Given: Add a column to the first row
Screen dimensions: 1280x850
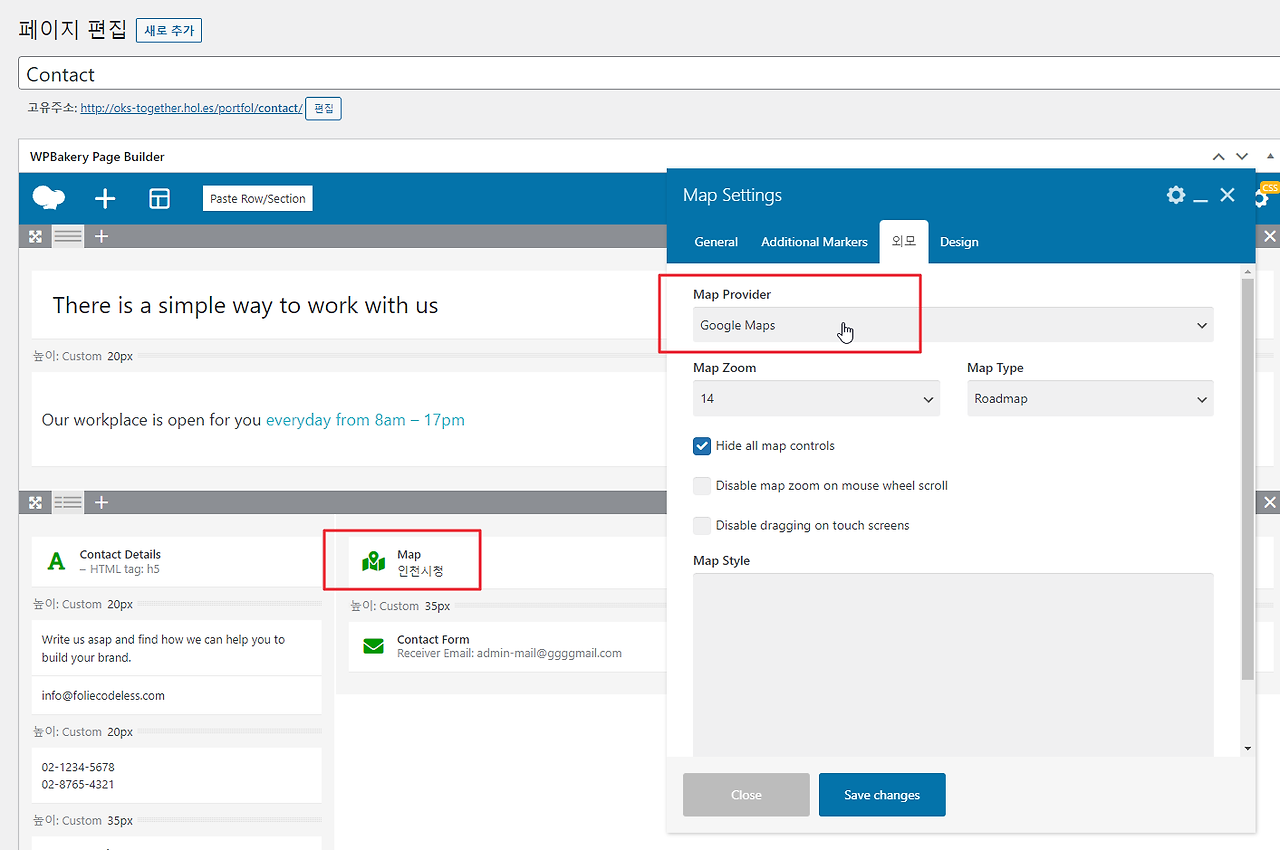Looking at the screenshot, I should tap(101, 236).
